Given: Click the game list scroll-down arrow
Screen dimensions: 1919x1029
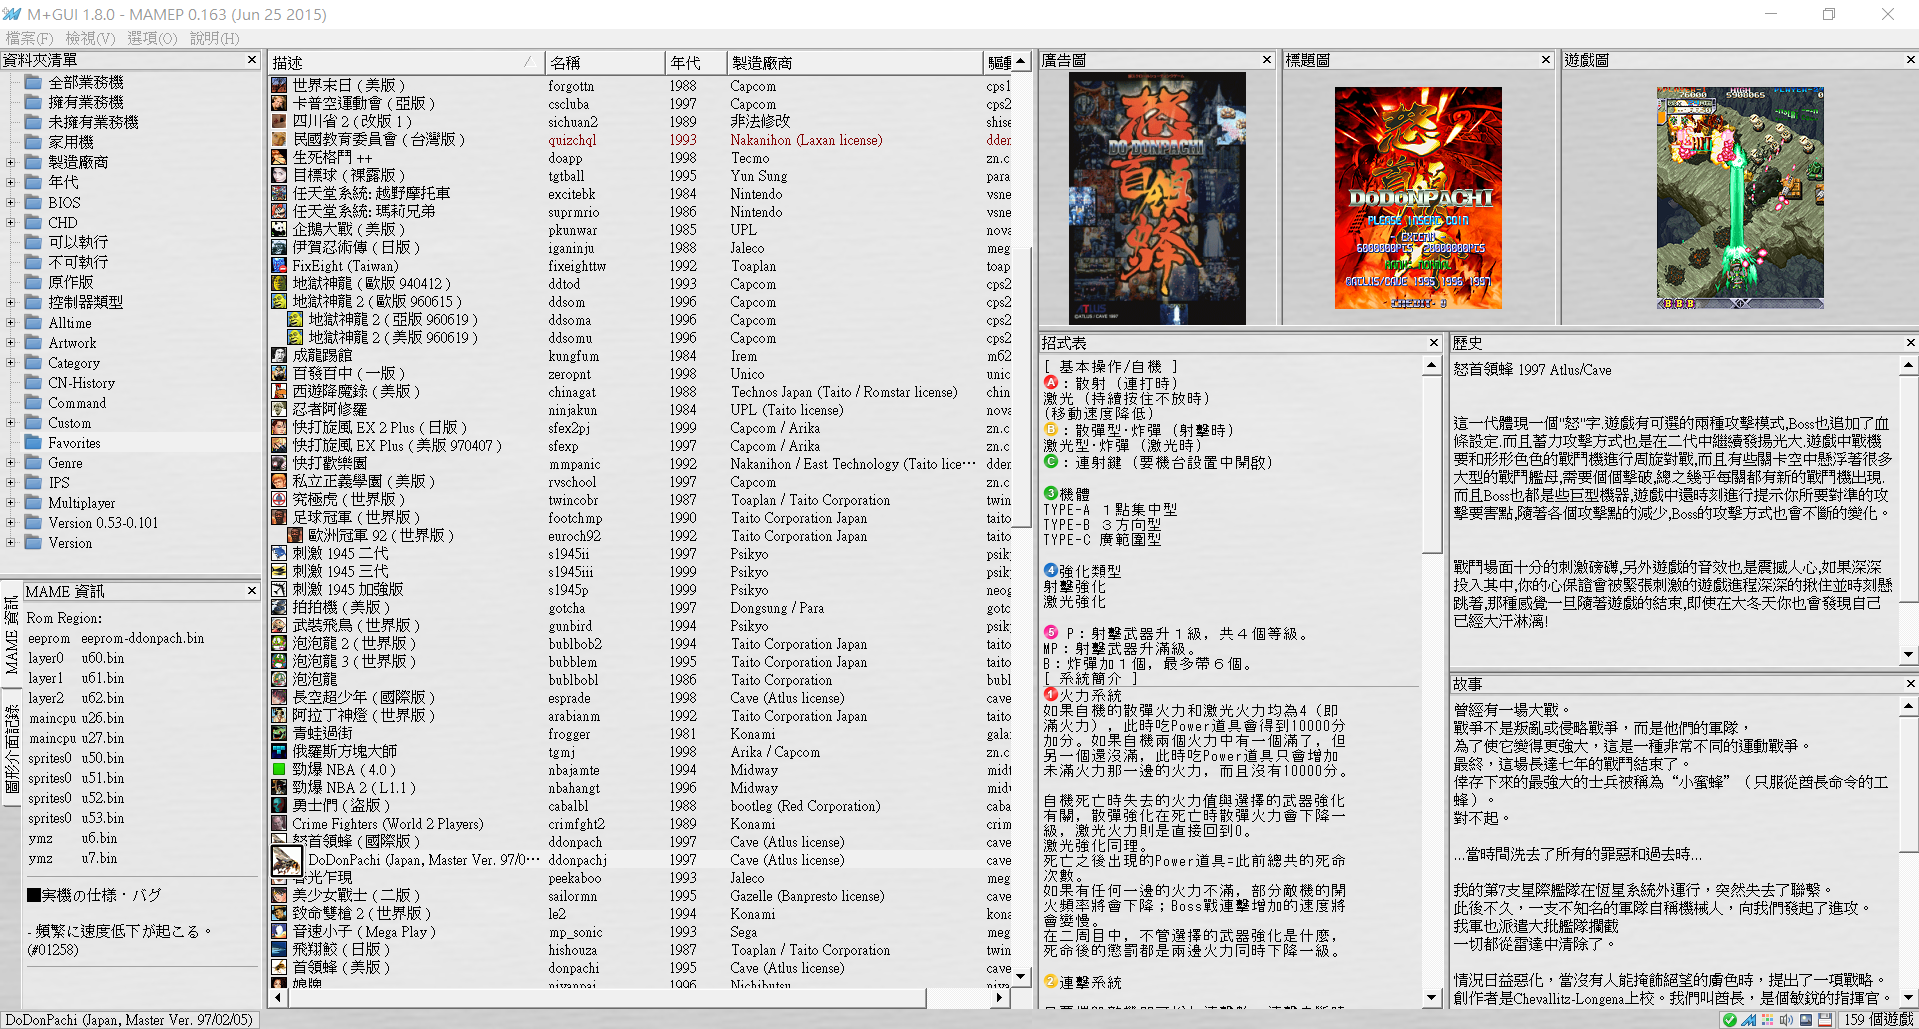Looking at the screenshot, I should (1021, 976).
